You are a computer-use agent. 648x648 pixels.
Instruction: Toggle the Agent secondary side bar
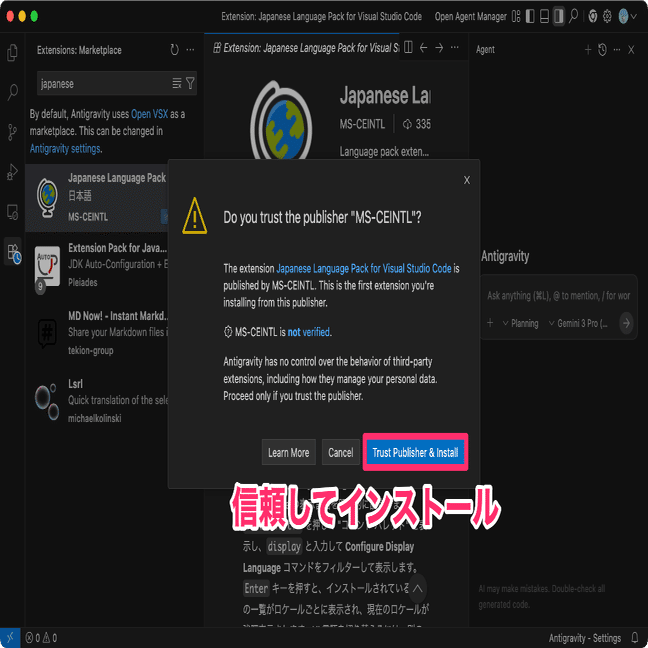pyautogui.click(x=559, y=17)
